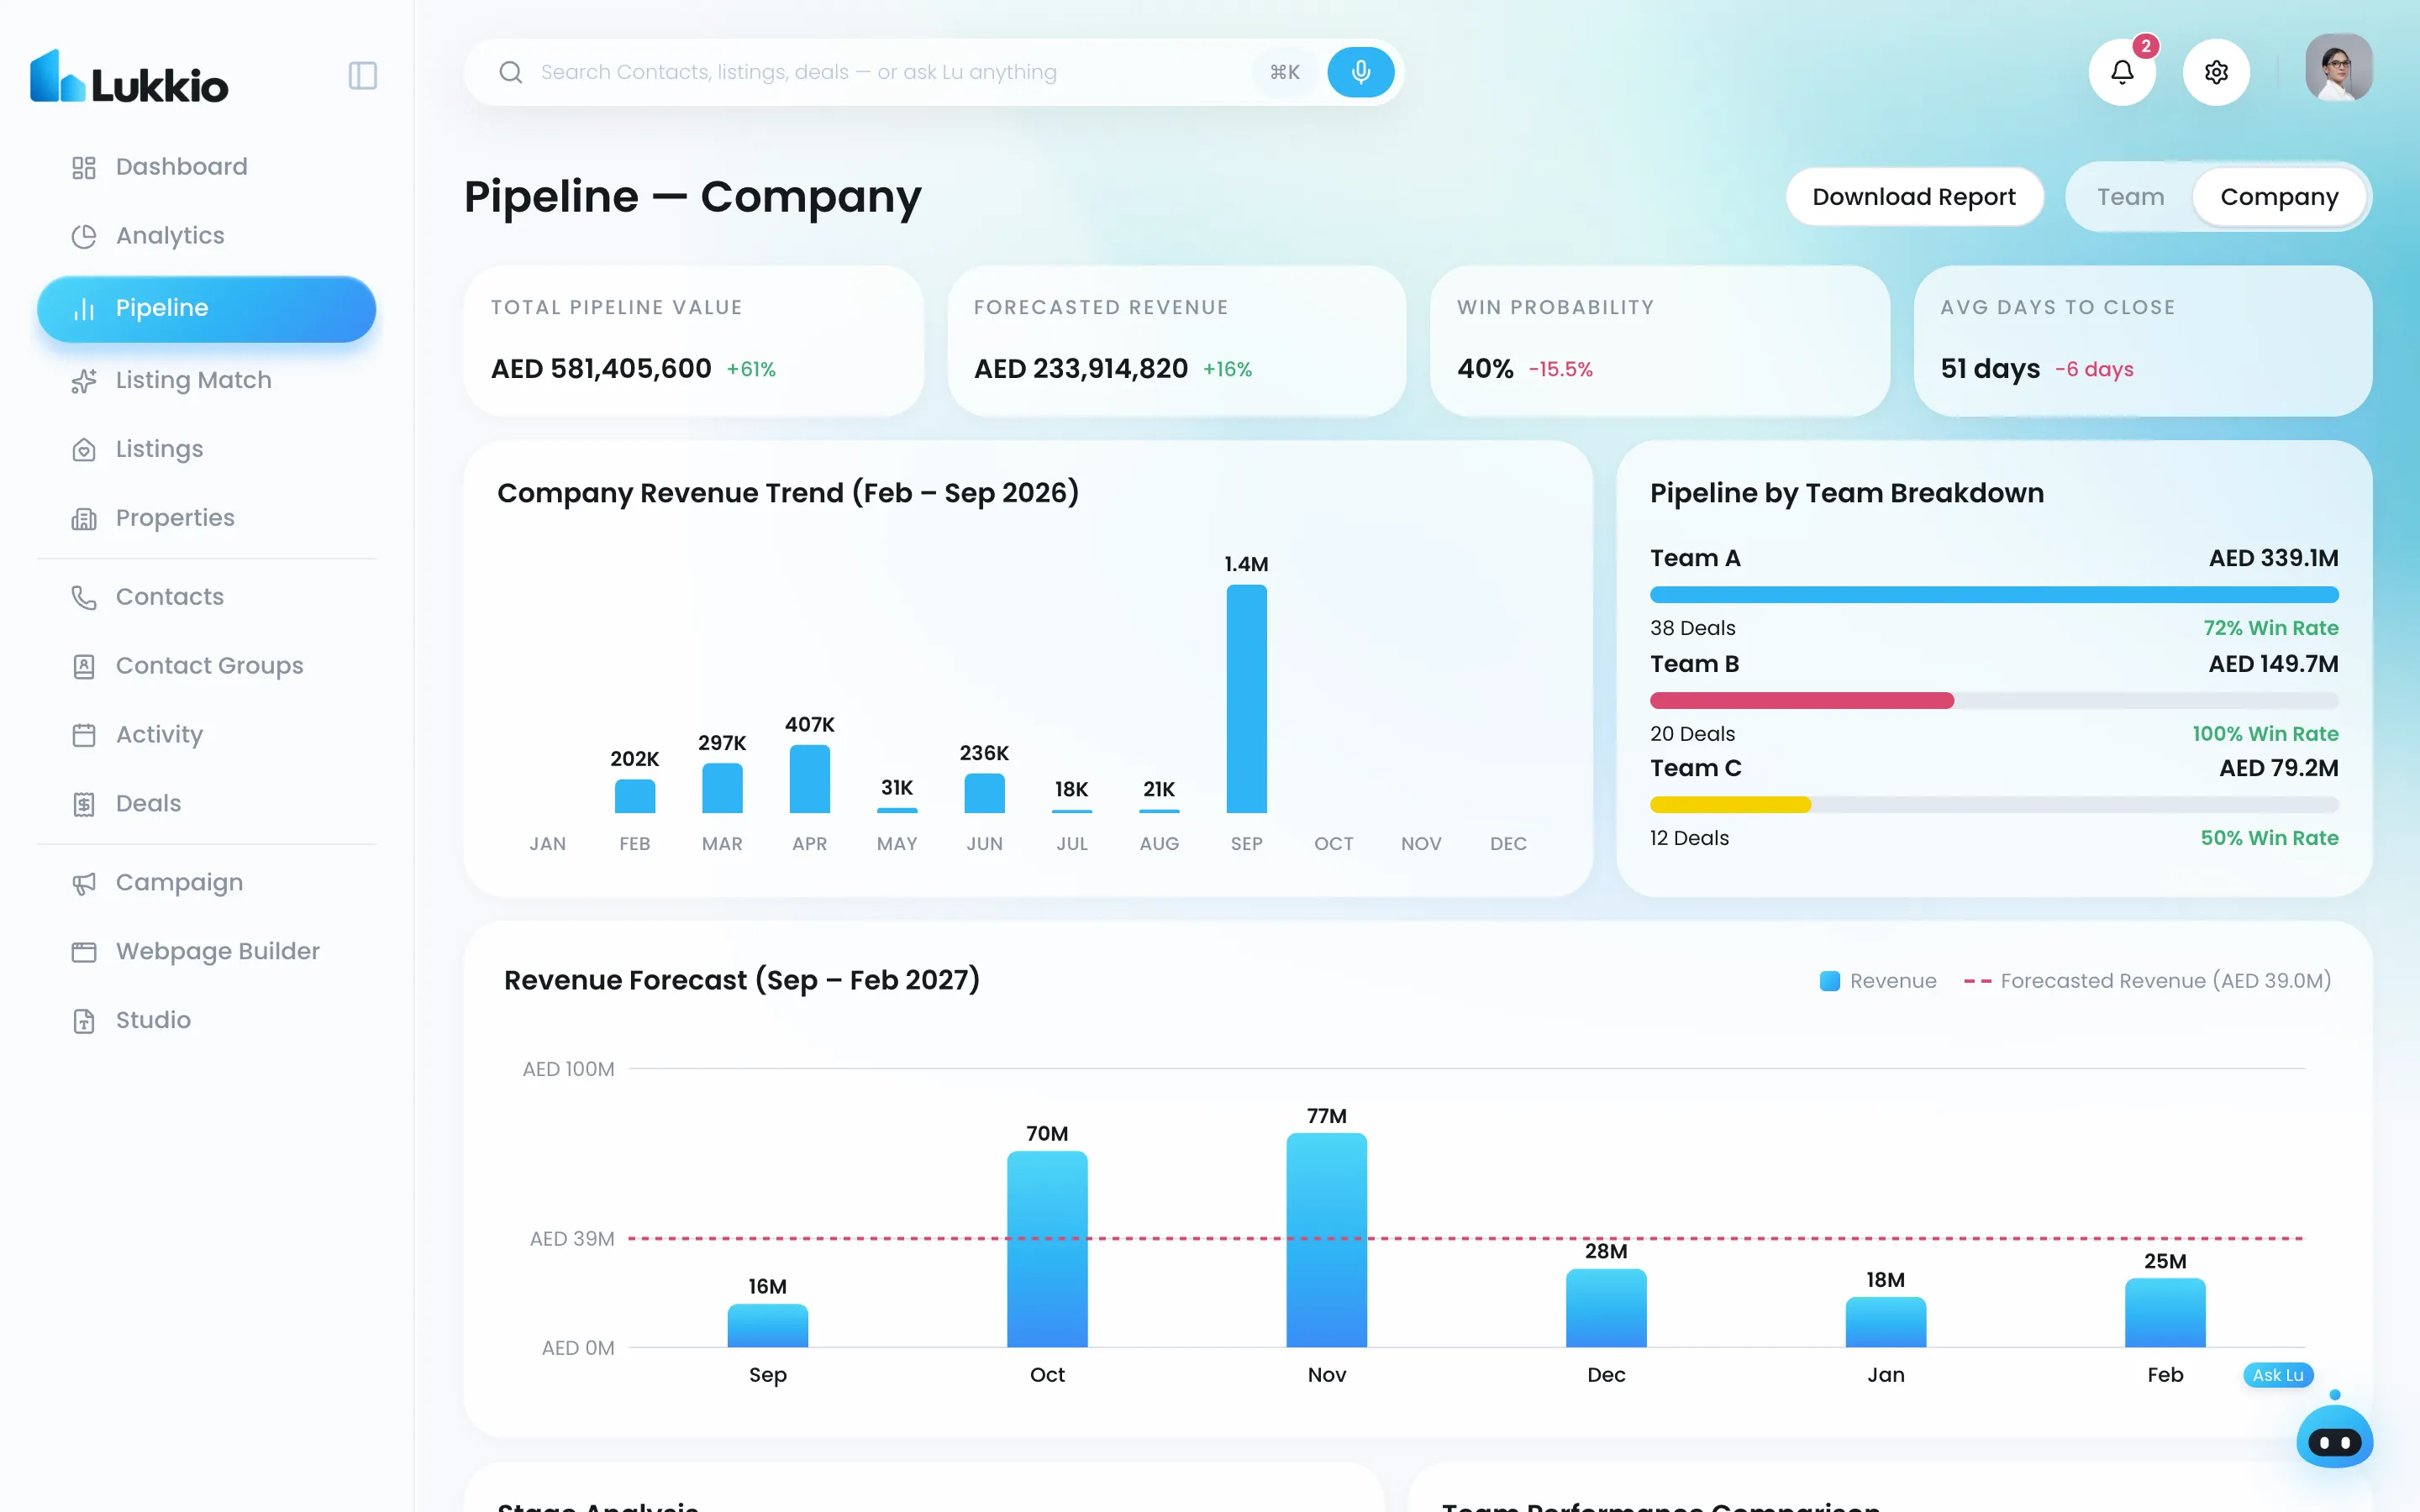
Task: Select Pipeline menu item
Action: pos(207,309)
